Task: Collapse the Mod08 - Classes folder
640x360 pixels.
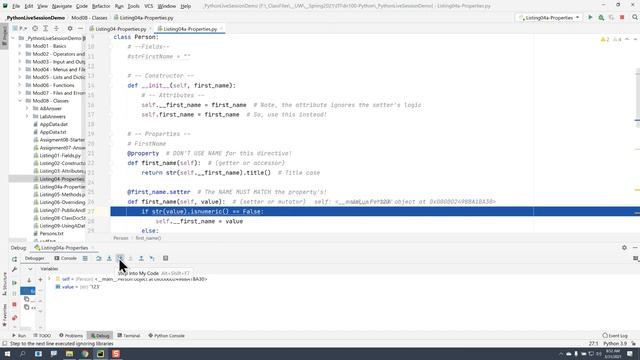Action: coord(20,101)
